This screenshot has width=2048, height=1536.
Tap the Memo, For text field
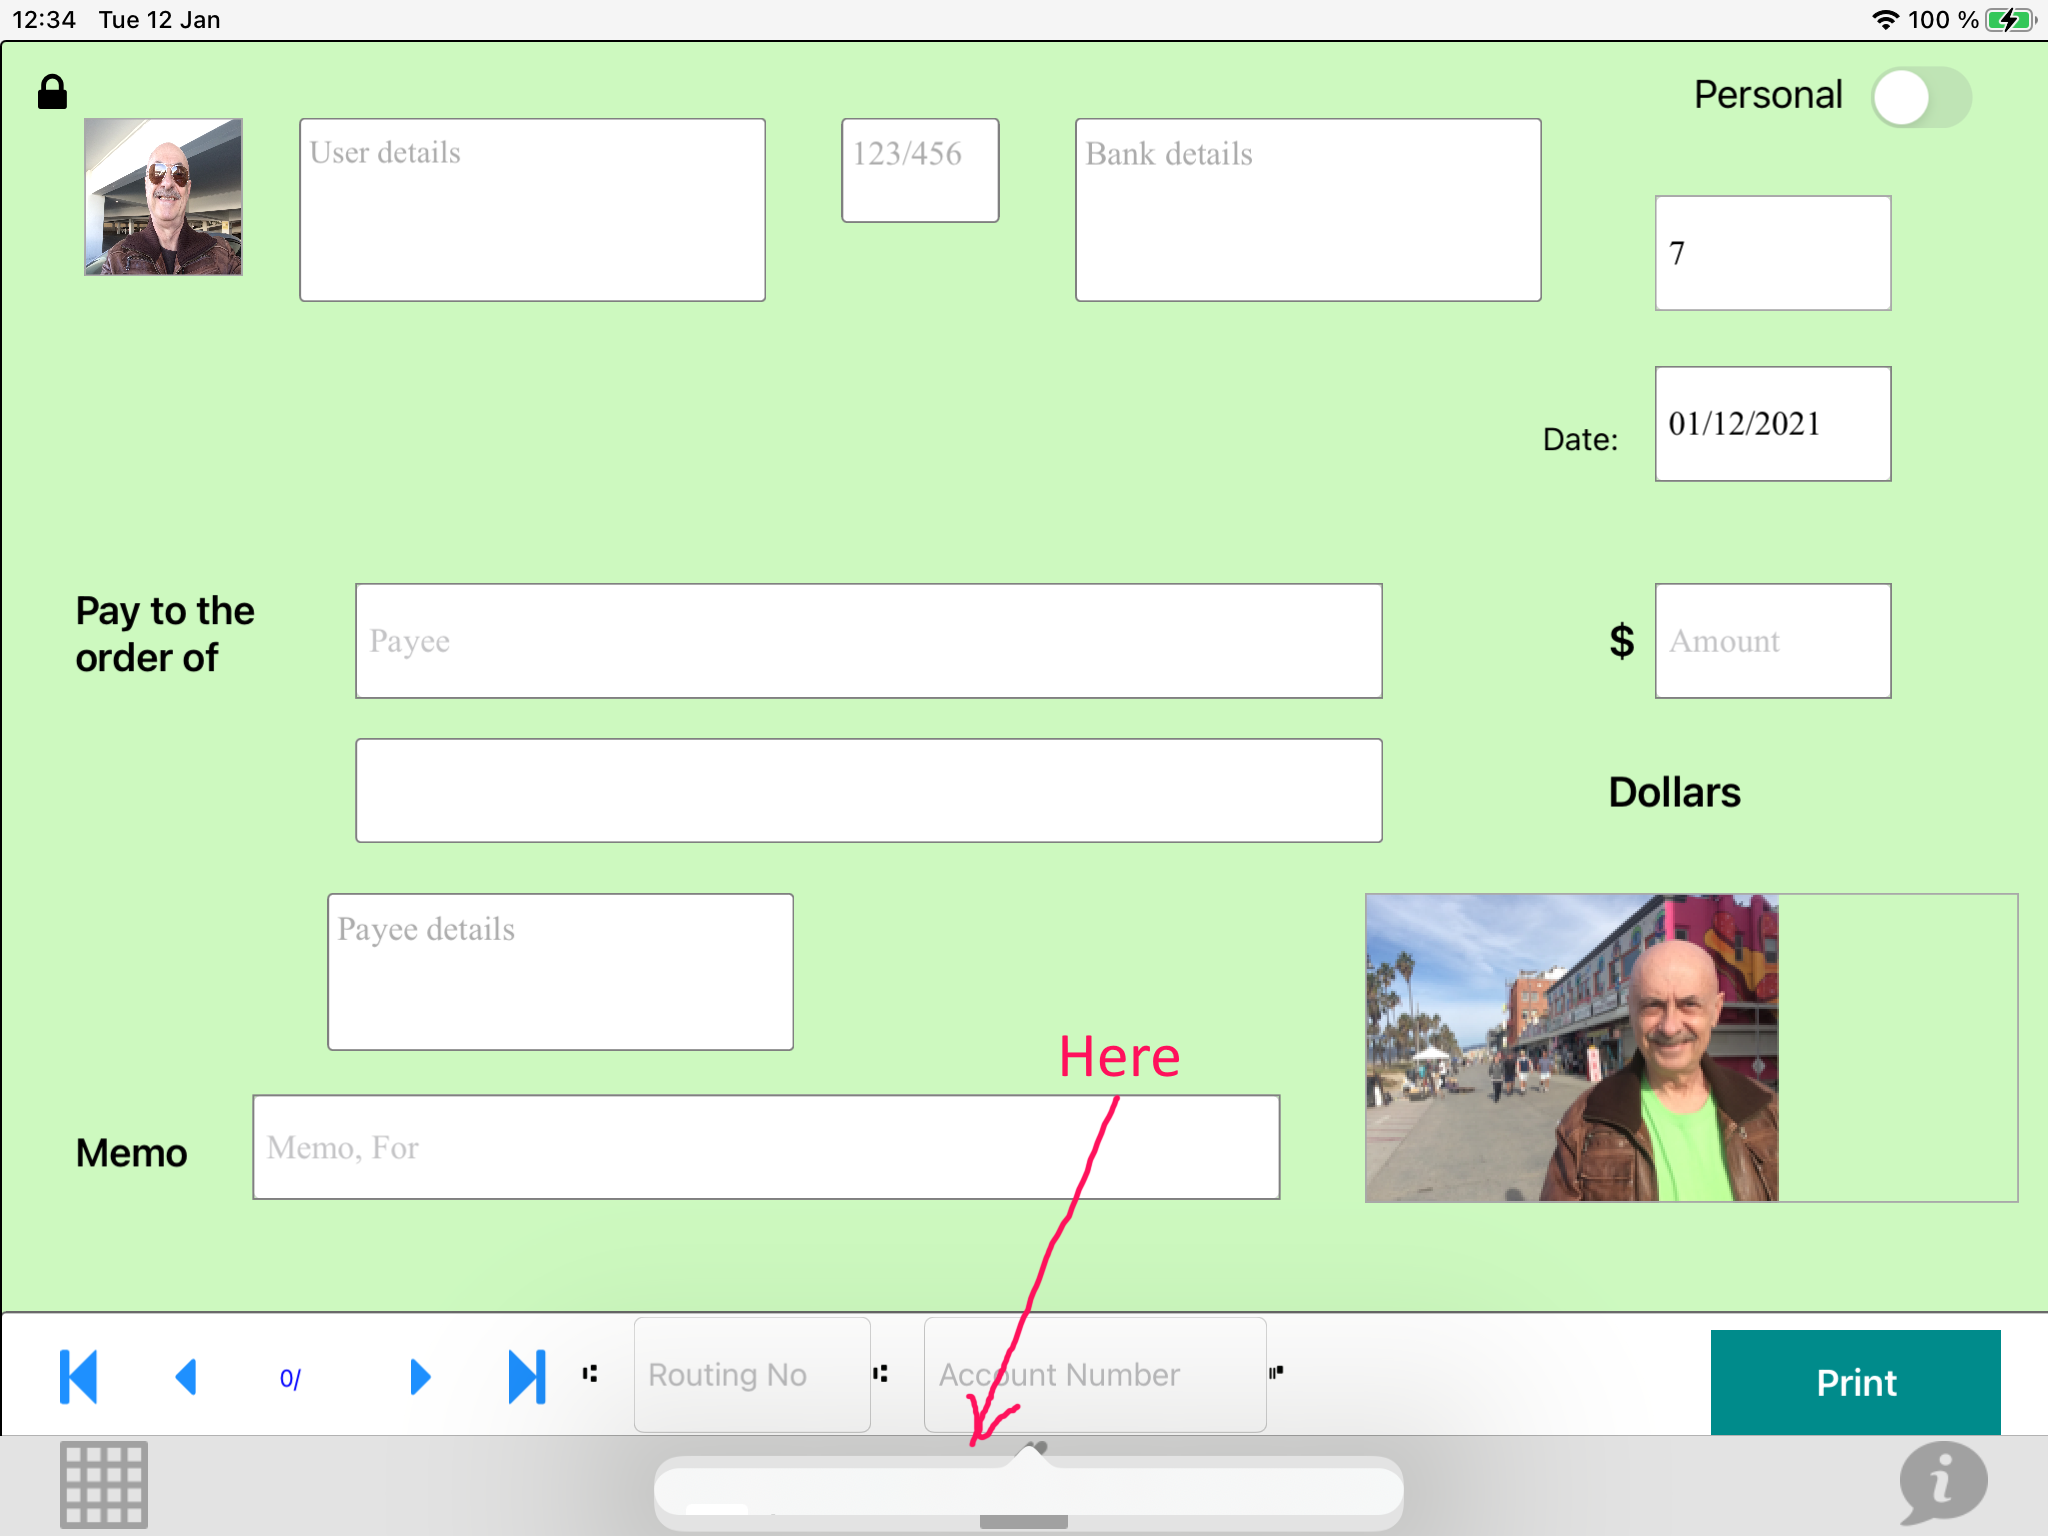765,1146
